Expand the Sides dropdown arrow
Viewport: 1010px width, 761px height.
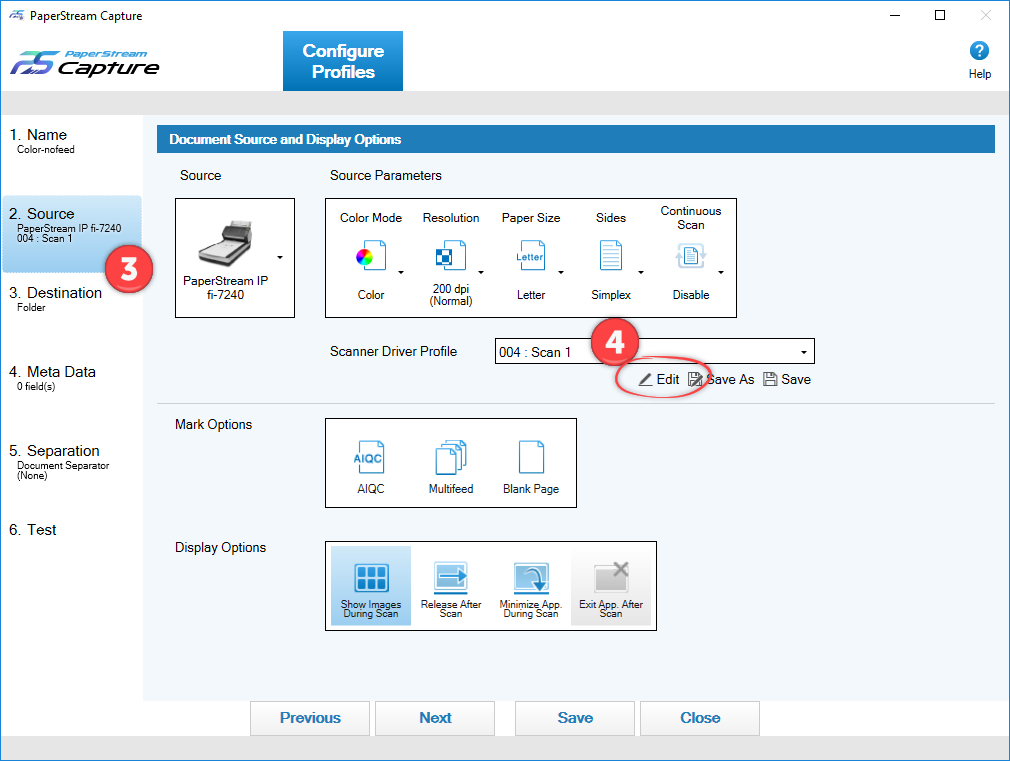pos(640,273)
